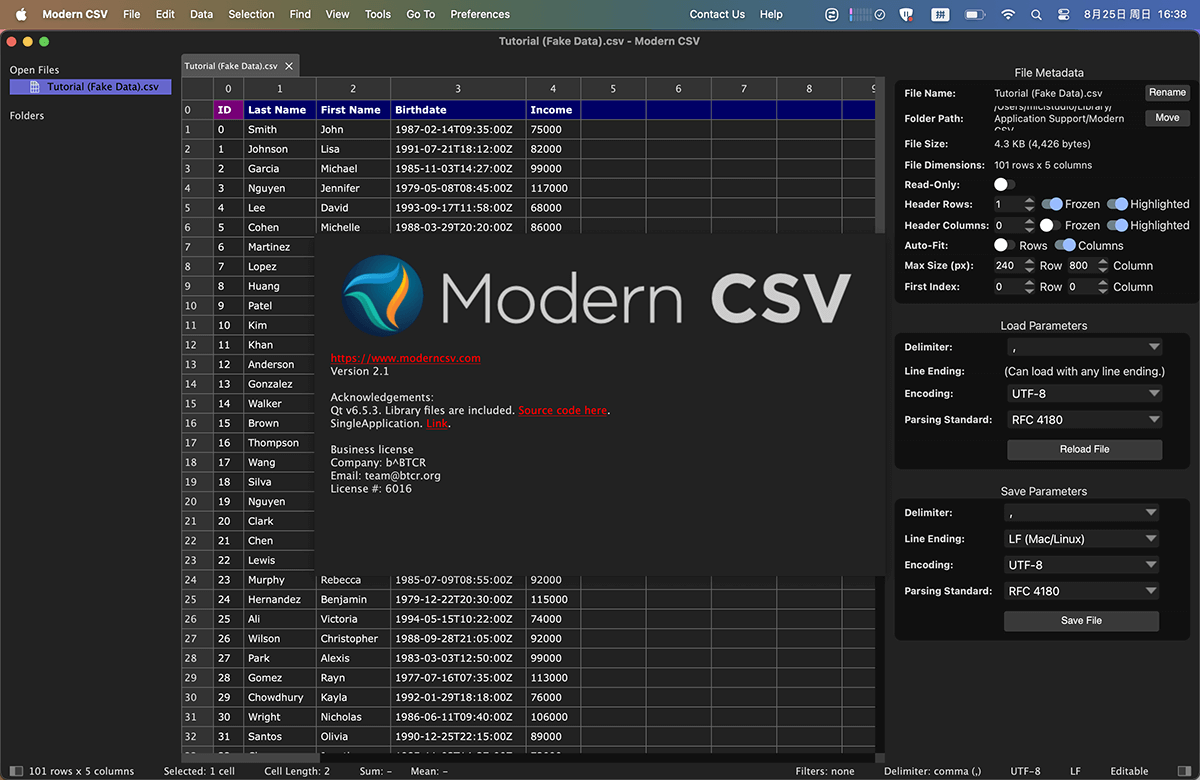Open Control Center from the menu bar
The image size is (1200, 780).
pyautogui.click(x=1062, y=14)
